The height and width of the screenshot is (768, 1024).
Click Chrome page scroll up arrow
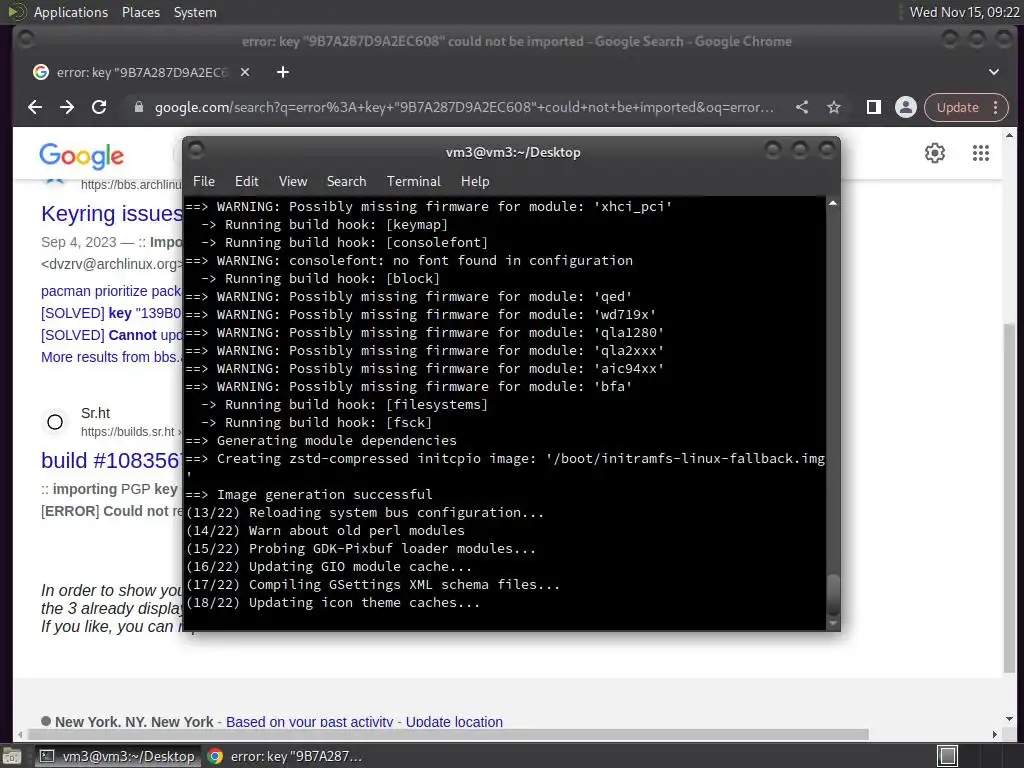click(x=1009, y=136)
